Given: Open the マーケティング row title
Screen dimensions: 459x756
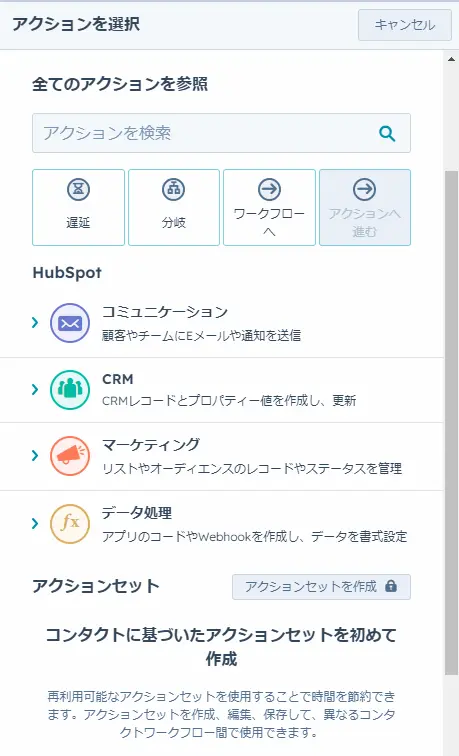Looking at the screenshot, I should coord(151,444).
